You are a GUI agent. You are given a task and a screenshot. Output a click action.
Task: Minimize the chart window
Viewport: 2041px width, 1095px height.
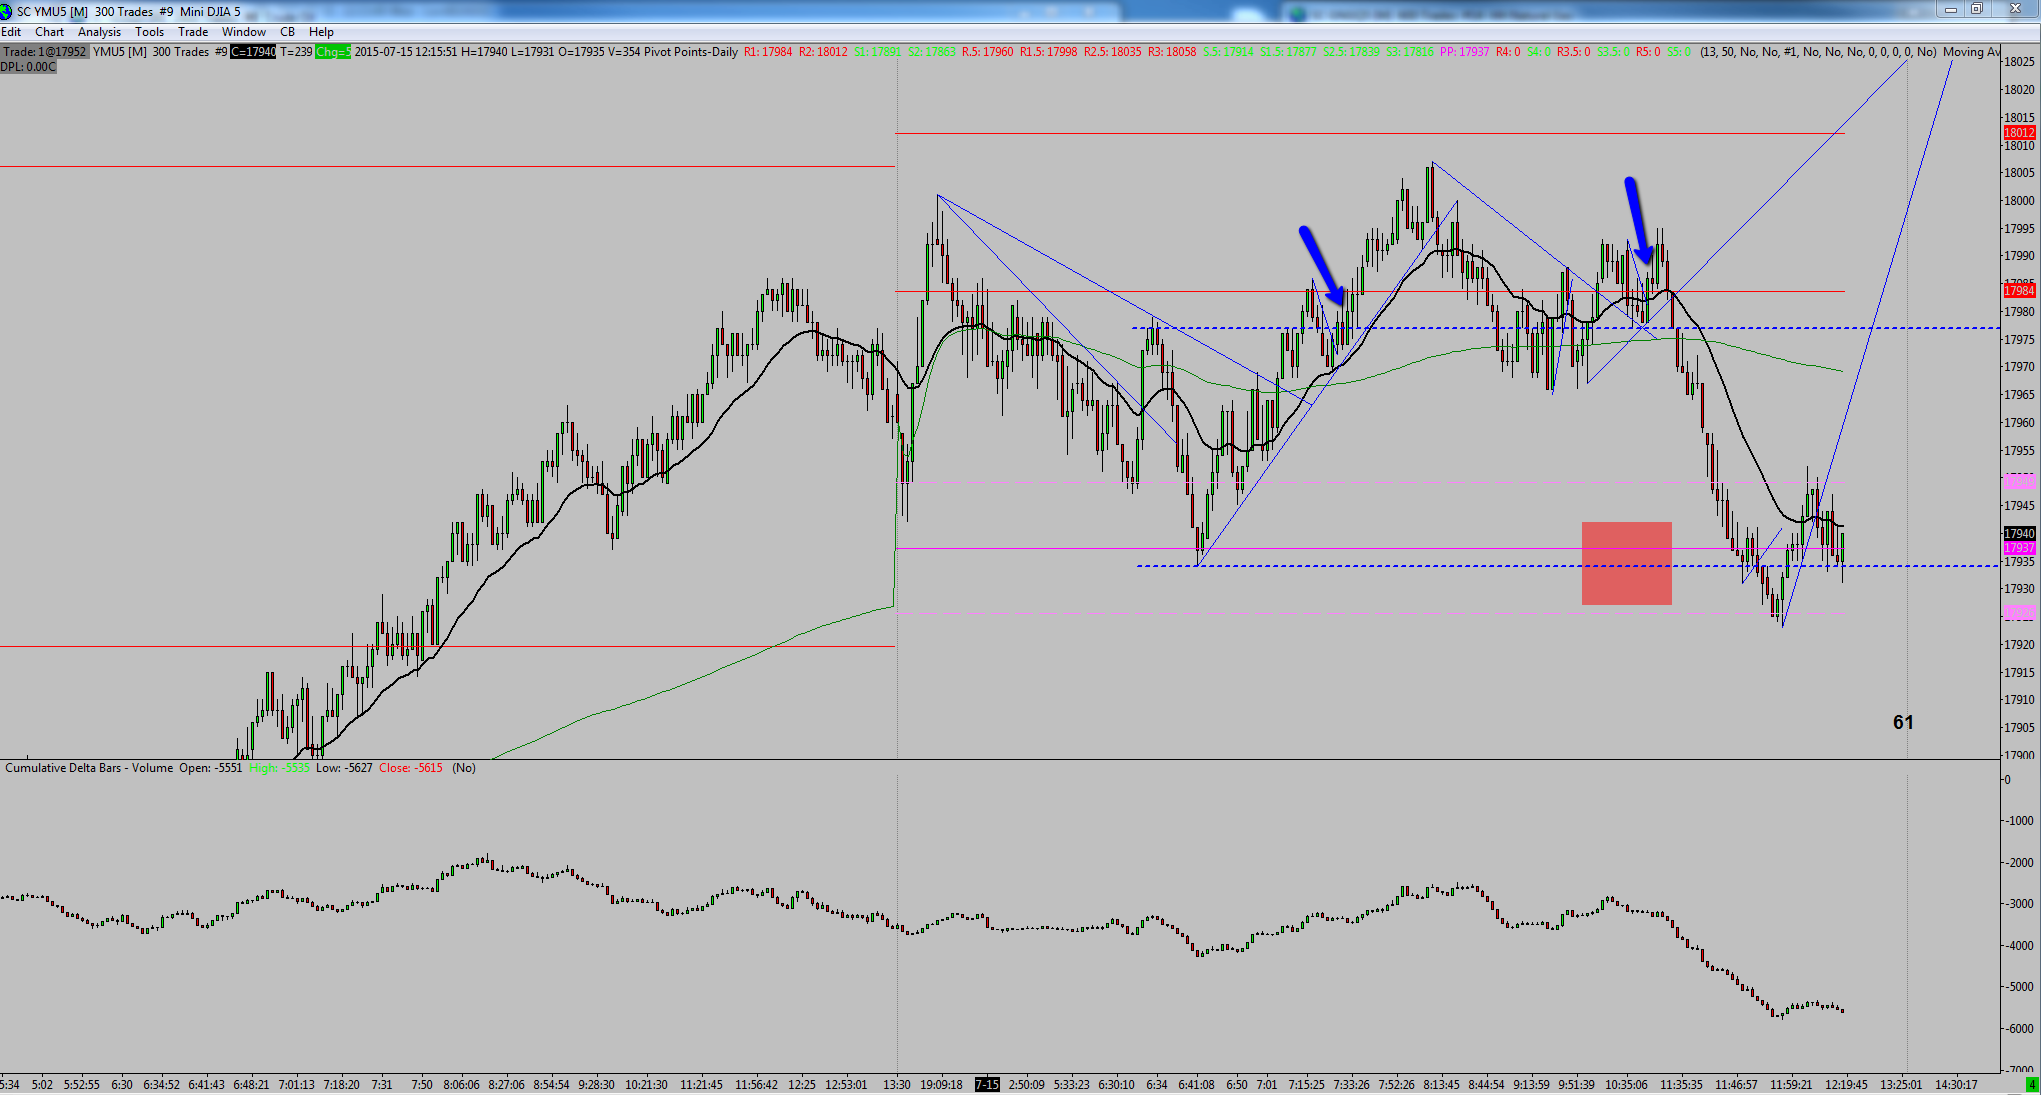[1951, 10]
